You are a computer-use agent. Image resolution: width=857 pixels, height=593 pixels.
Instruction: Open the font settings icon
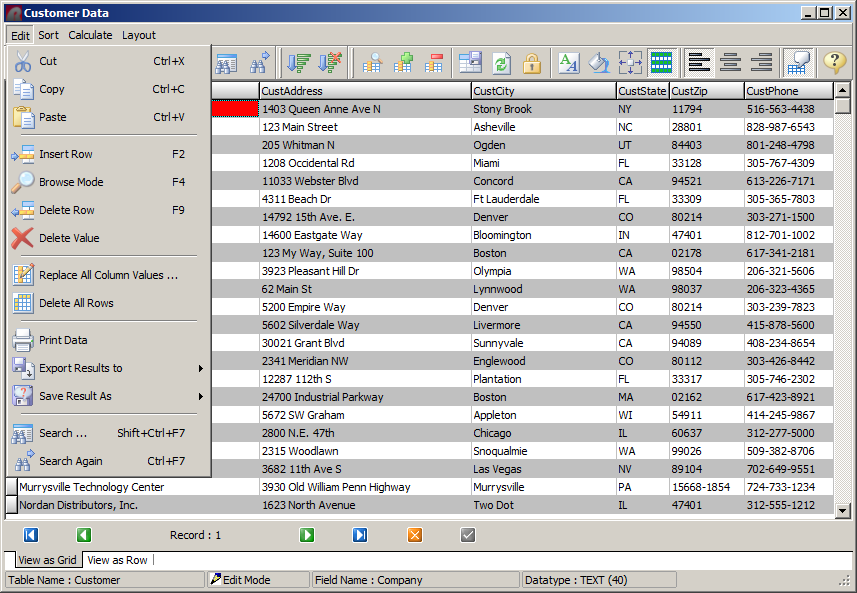[x=568, y=63]
